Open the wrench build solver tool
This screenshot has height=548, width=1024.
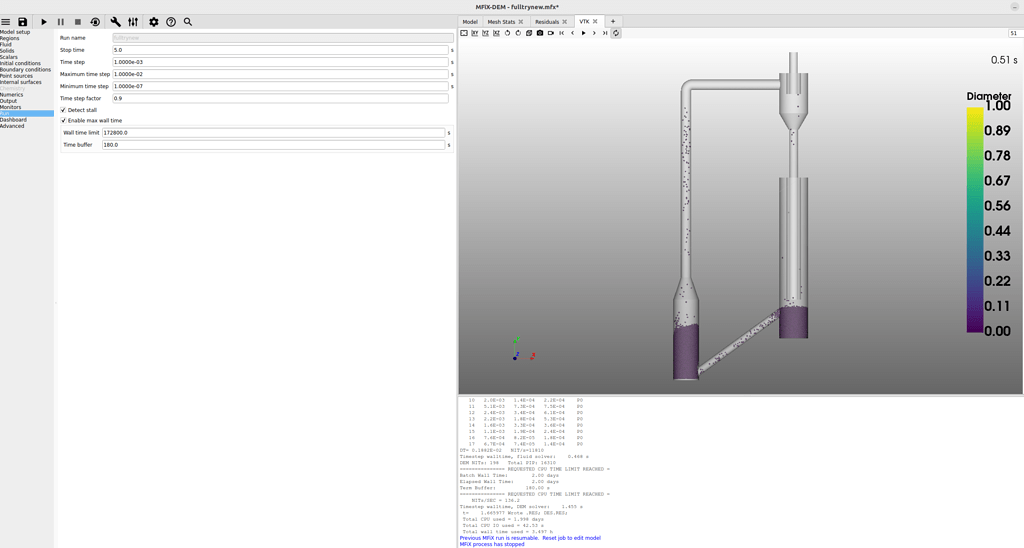[x=116, y=21]
